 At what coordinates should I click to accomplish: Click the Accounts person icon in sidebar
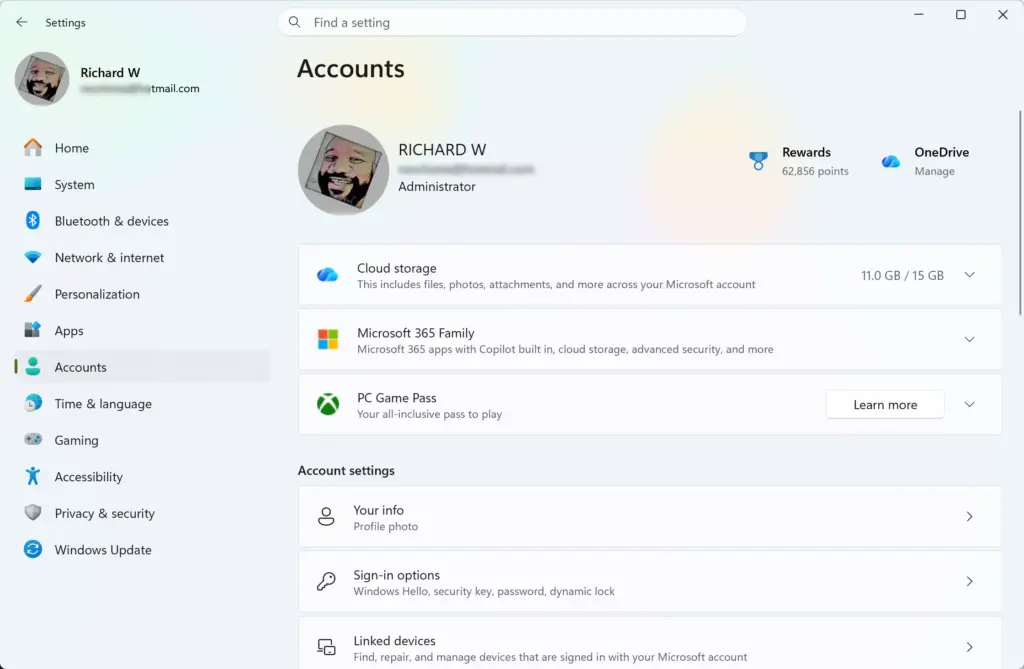point(33,367)
